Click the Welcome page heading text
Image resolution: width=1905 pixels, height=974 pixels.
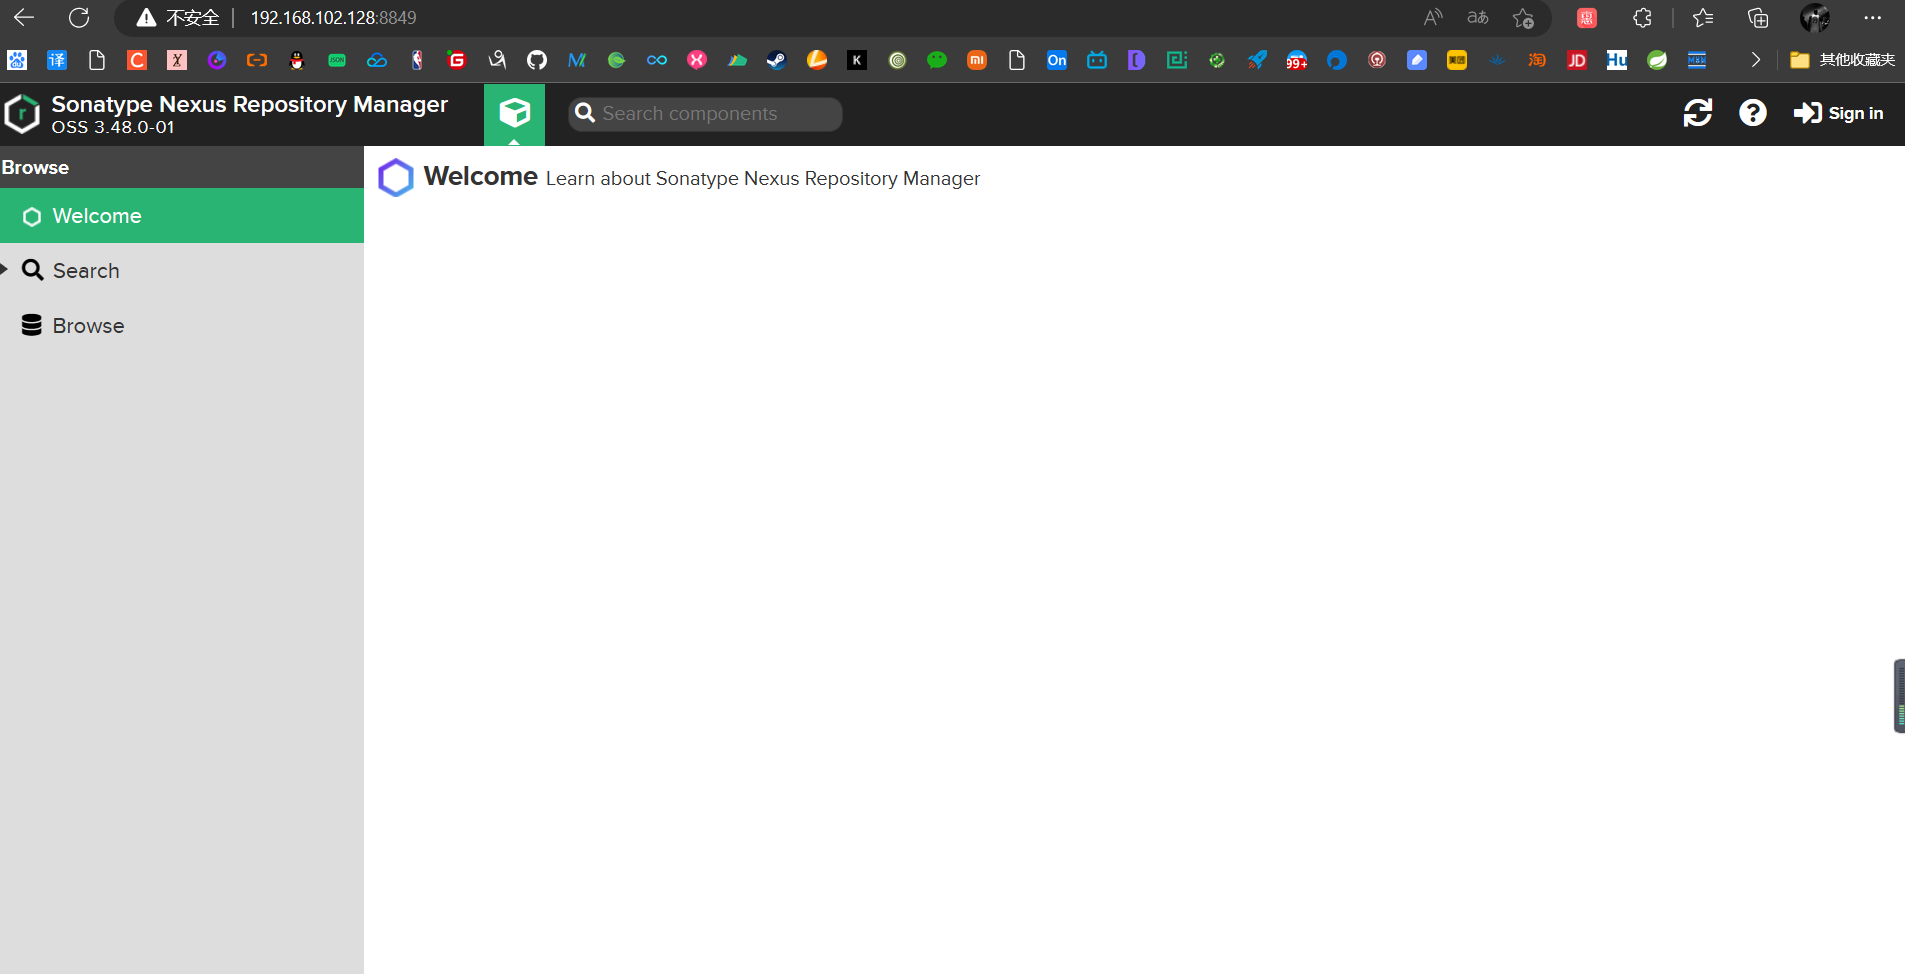click(480, 176)
